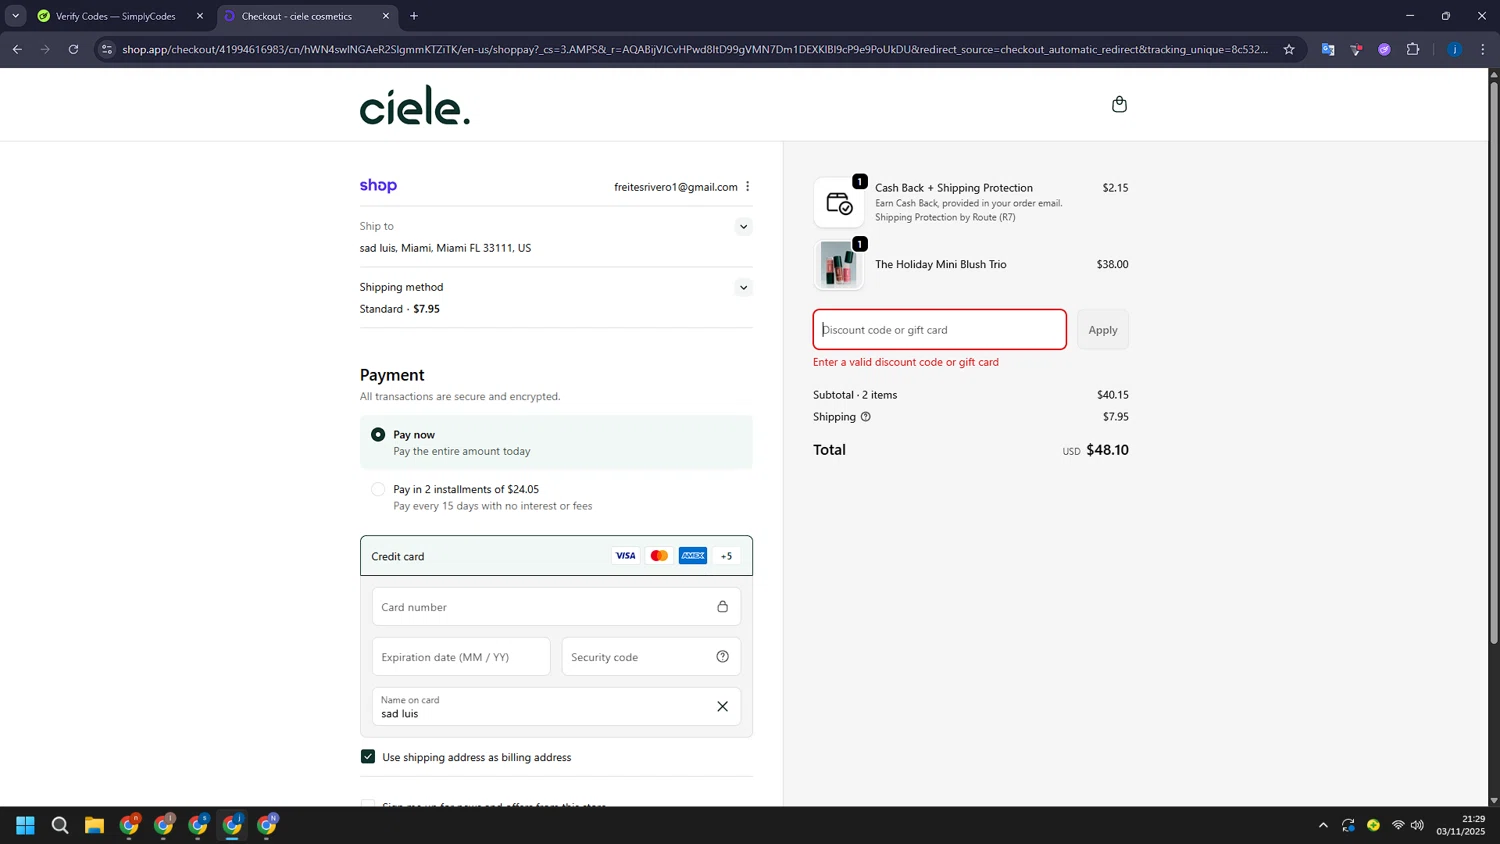Image resolution: width=1500 pixels, height=844 pixels.
Task: Click the Total $48.10 amount
Action: 1107,450
